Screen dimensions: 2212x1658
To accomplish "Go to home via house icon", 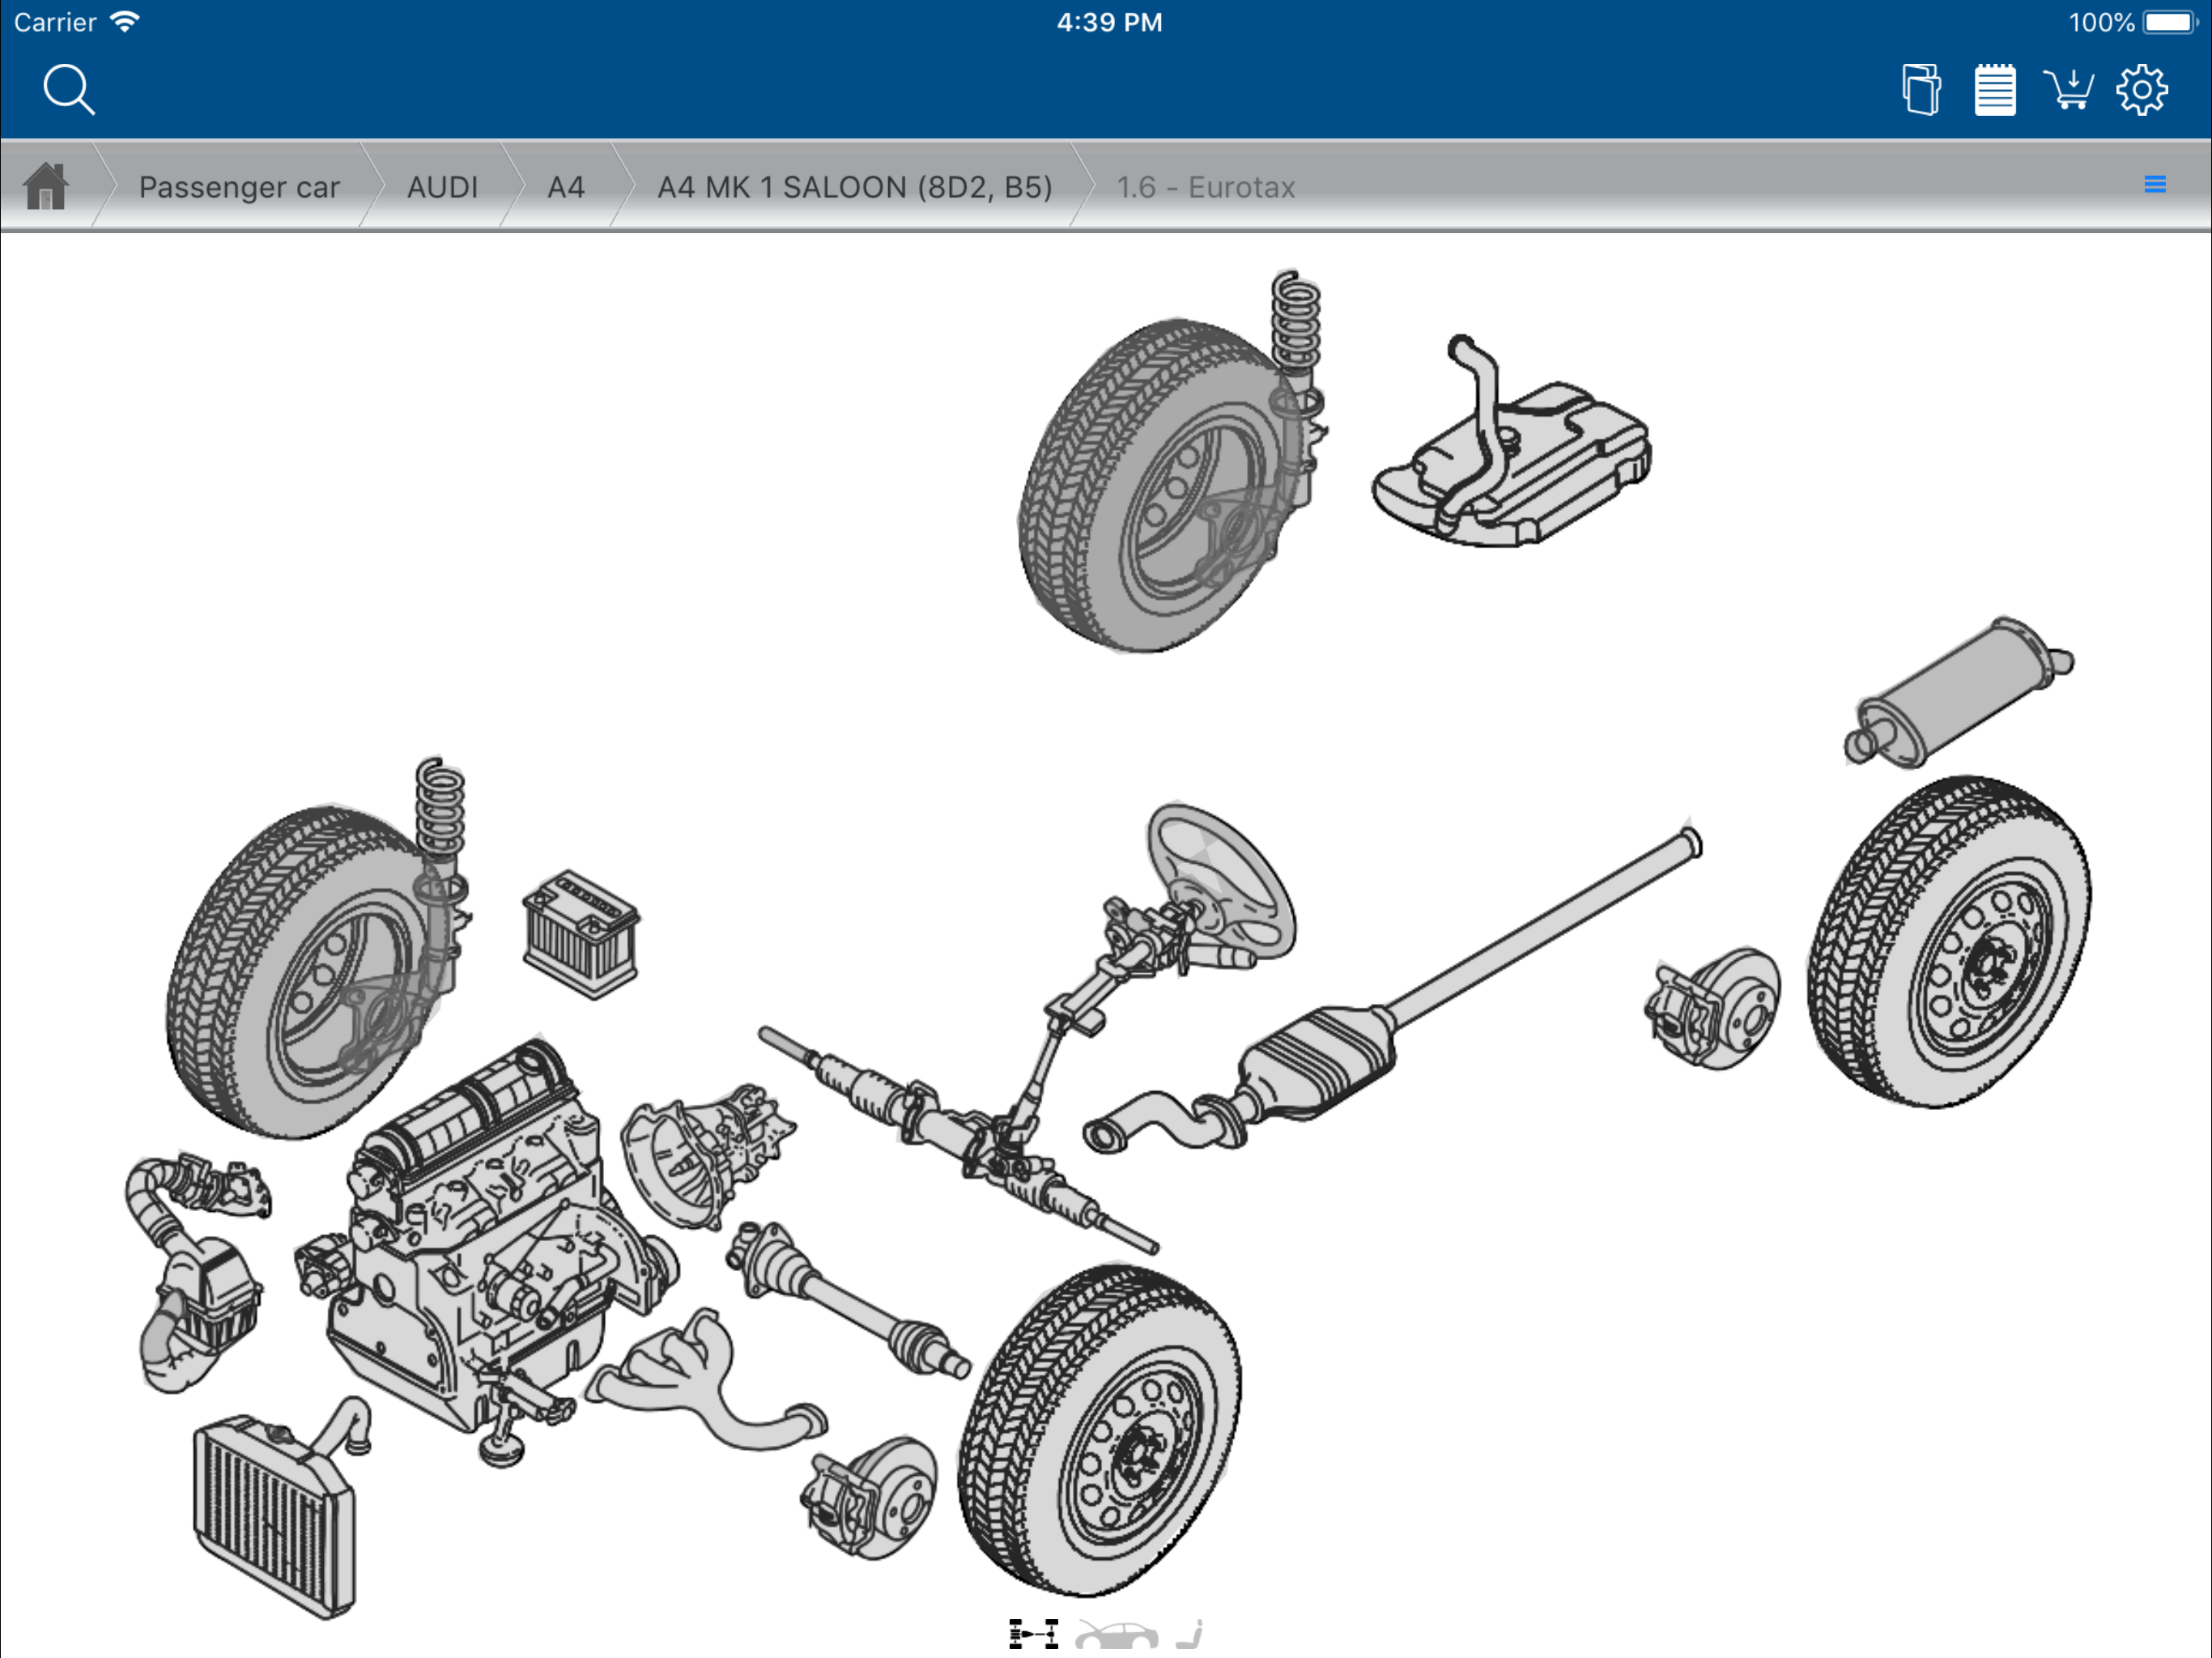I will 46,186.
